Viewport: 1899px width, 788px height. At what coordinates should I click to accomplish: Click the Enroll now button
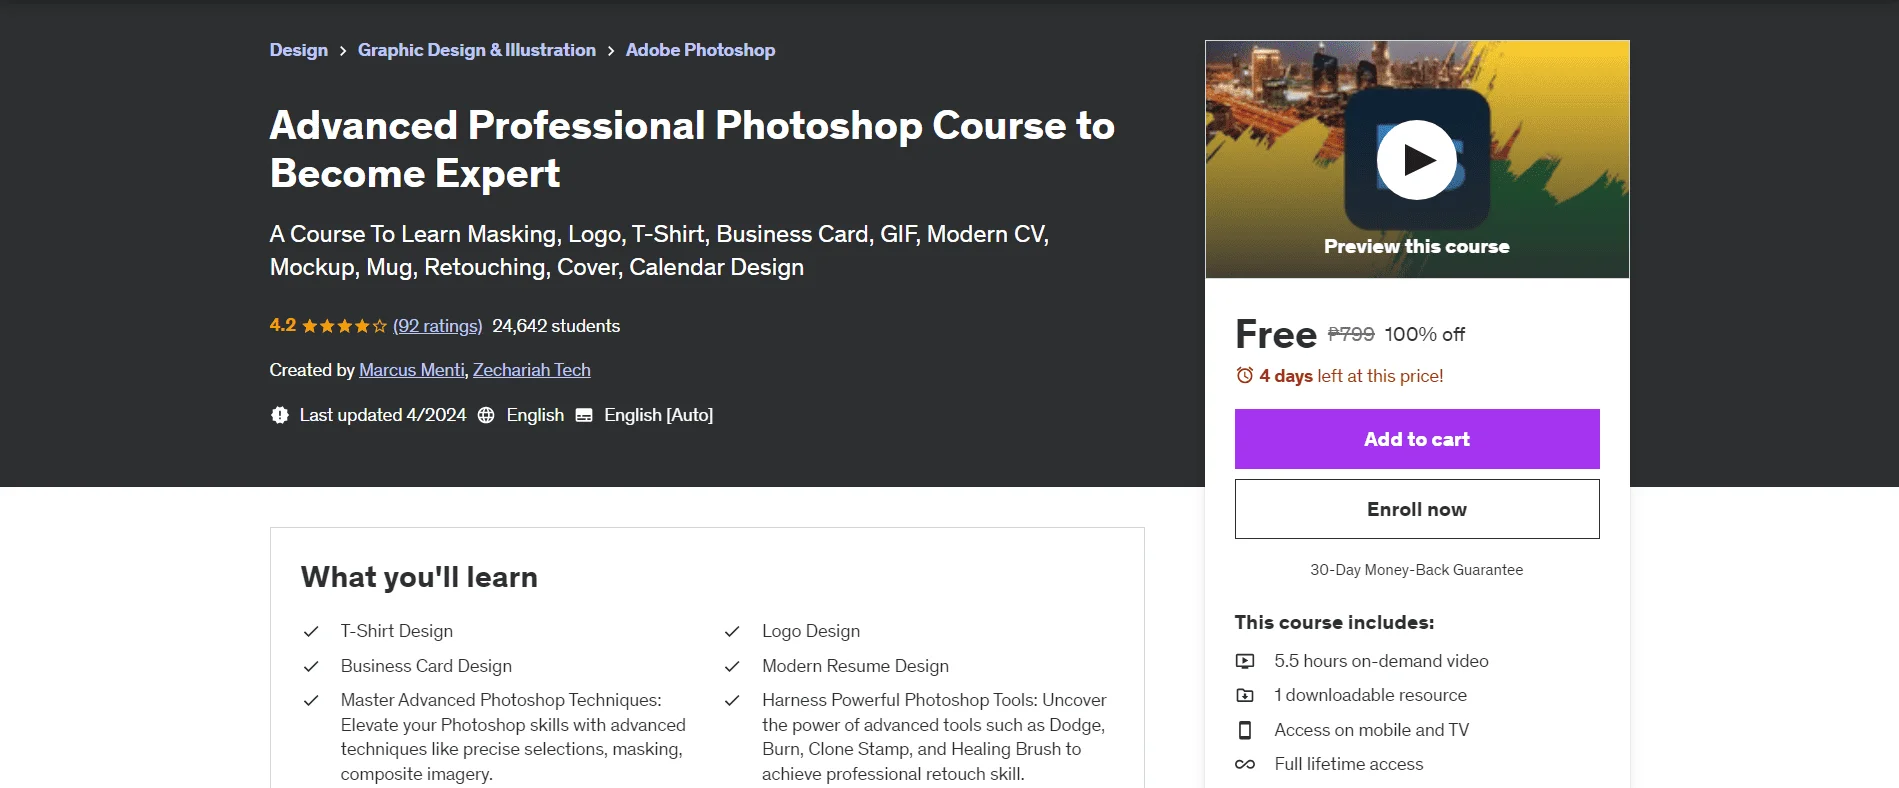click(x=1417, y=509)
